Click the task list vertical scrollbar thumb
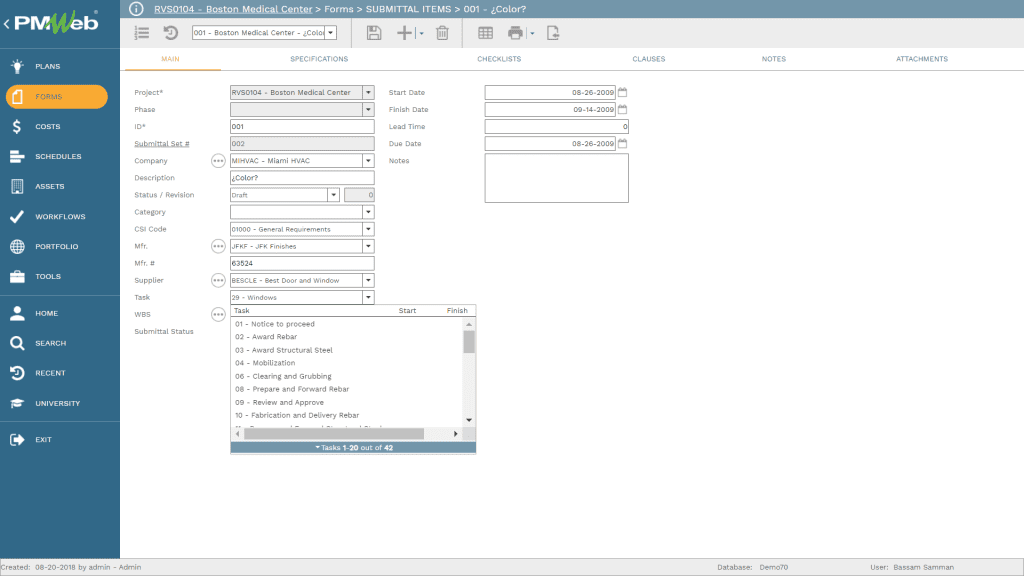 pyautogui.click(x=469, y=342)
